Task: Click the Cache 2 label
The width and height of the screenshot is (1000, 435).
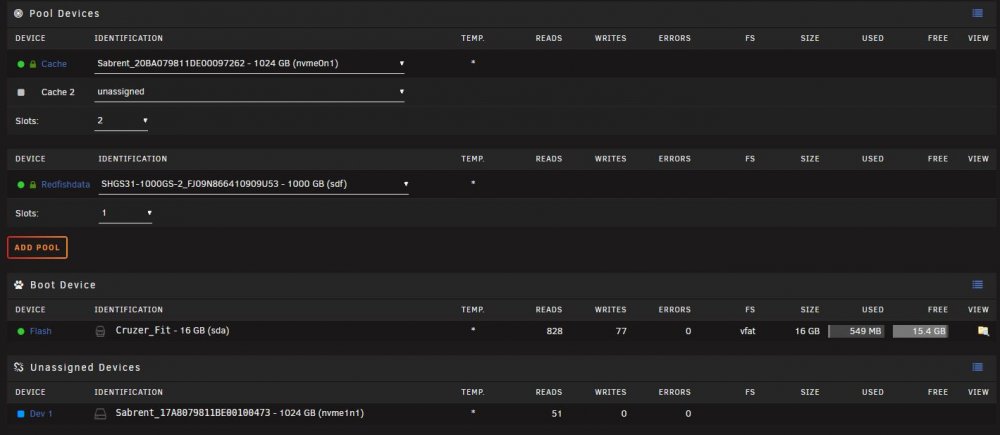Action: click(58, 92)
